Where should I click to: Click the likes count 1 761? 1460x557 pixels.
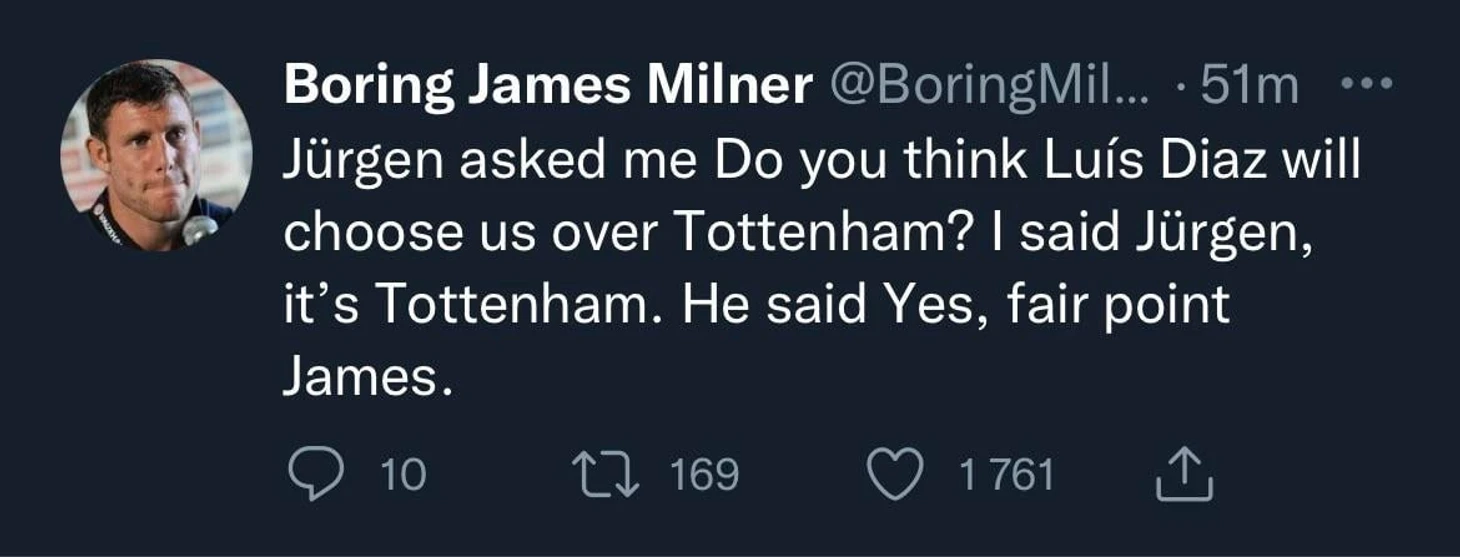[x=1006, y=474]
